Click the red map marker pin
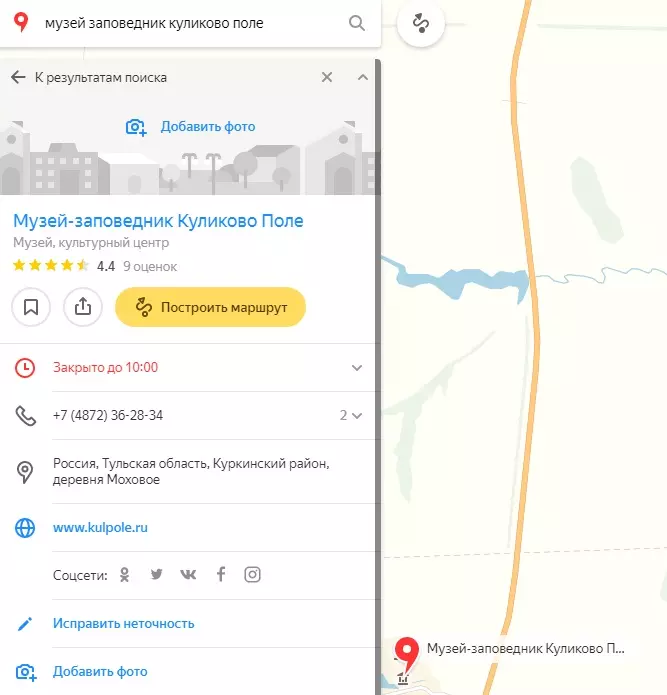667x695 pixels. point(406,653)
